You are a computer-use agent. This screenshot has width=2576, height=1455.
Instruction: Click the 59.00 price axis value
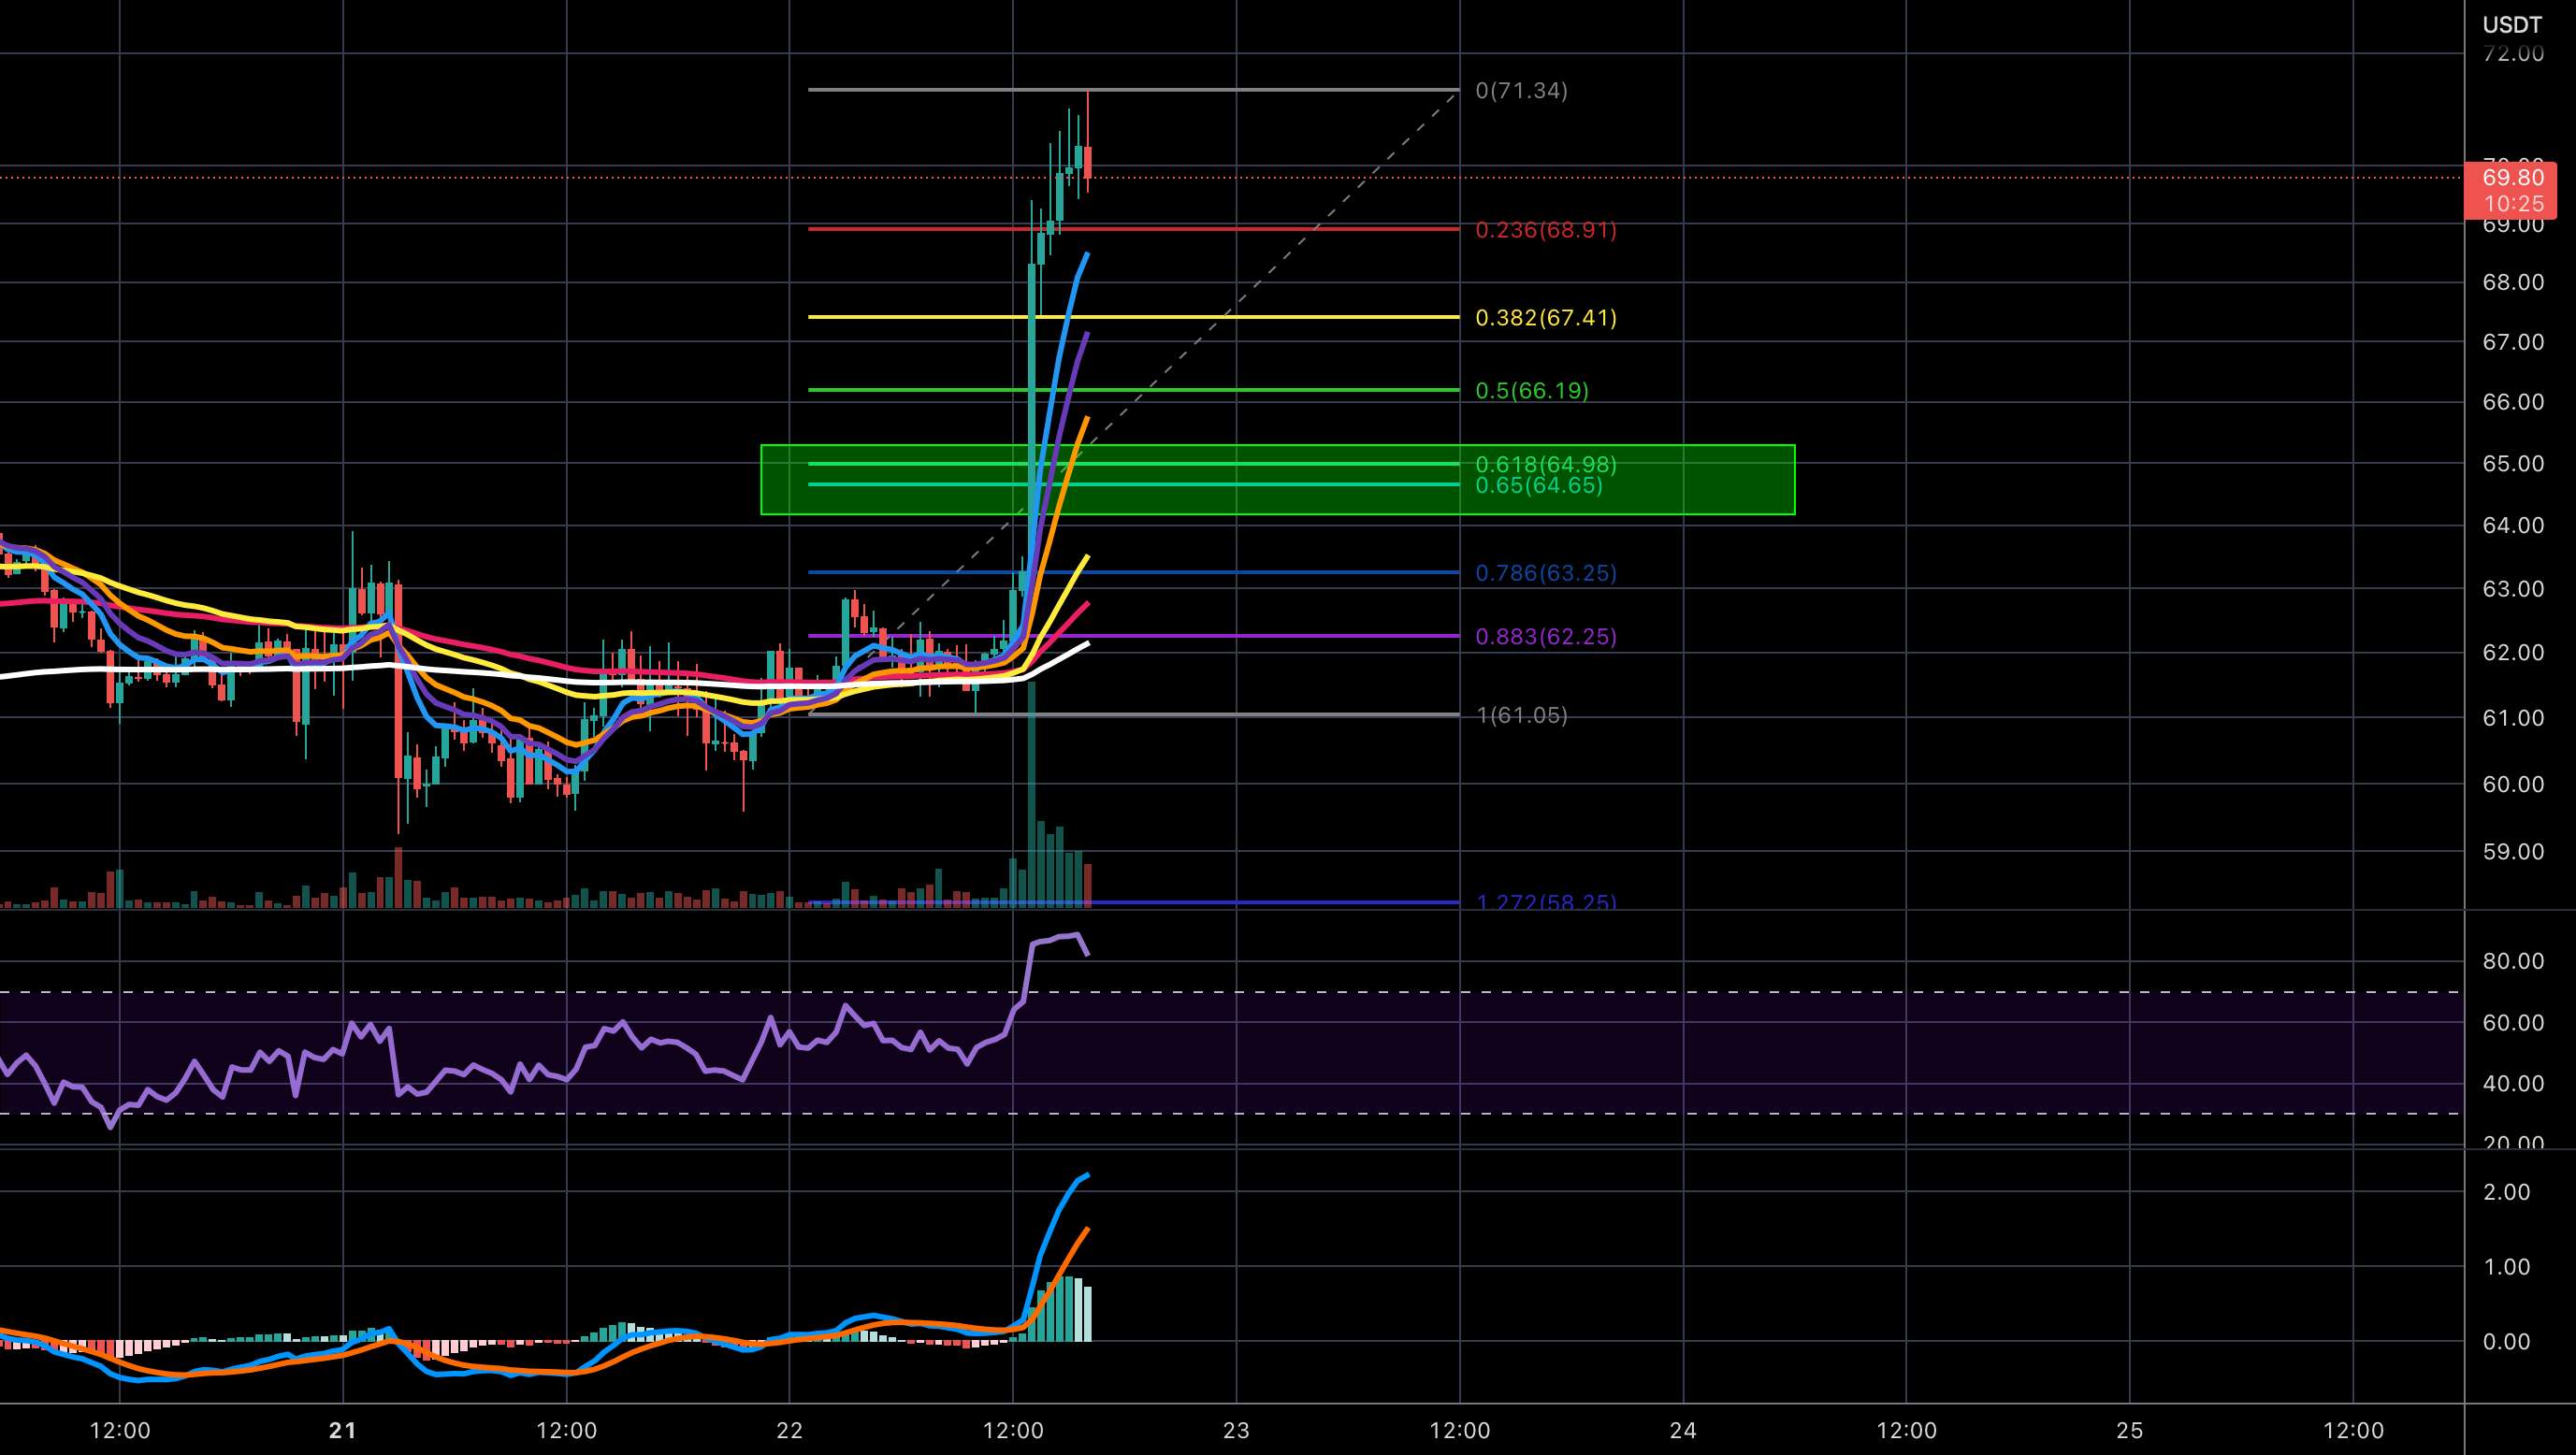click(x=2512, y=852)
